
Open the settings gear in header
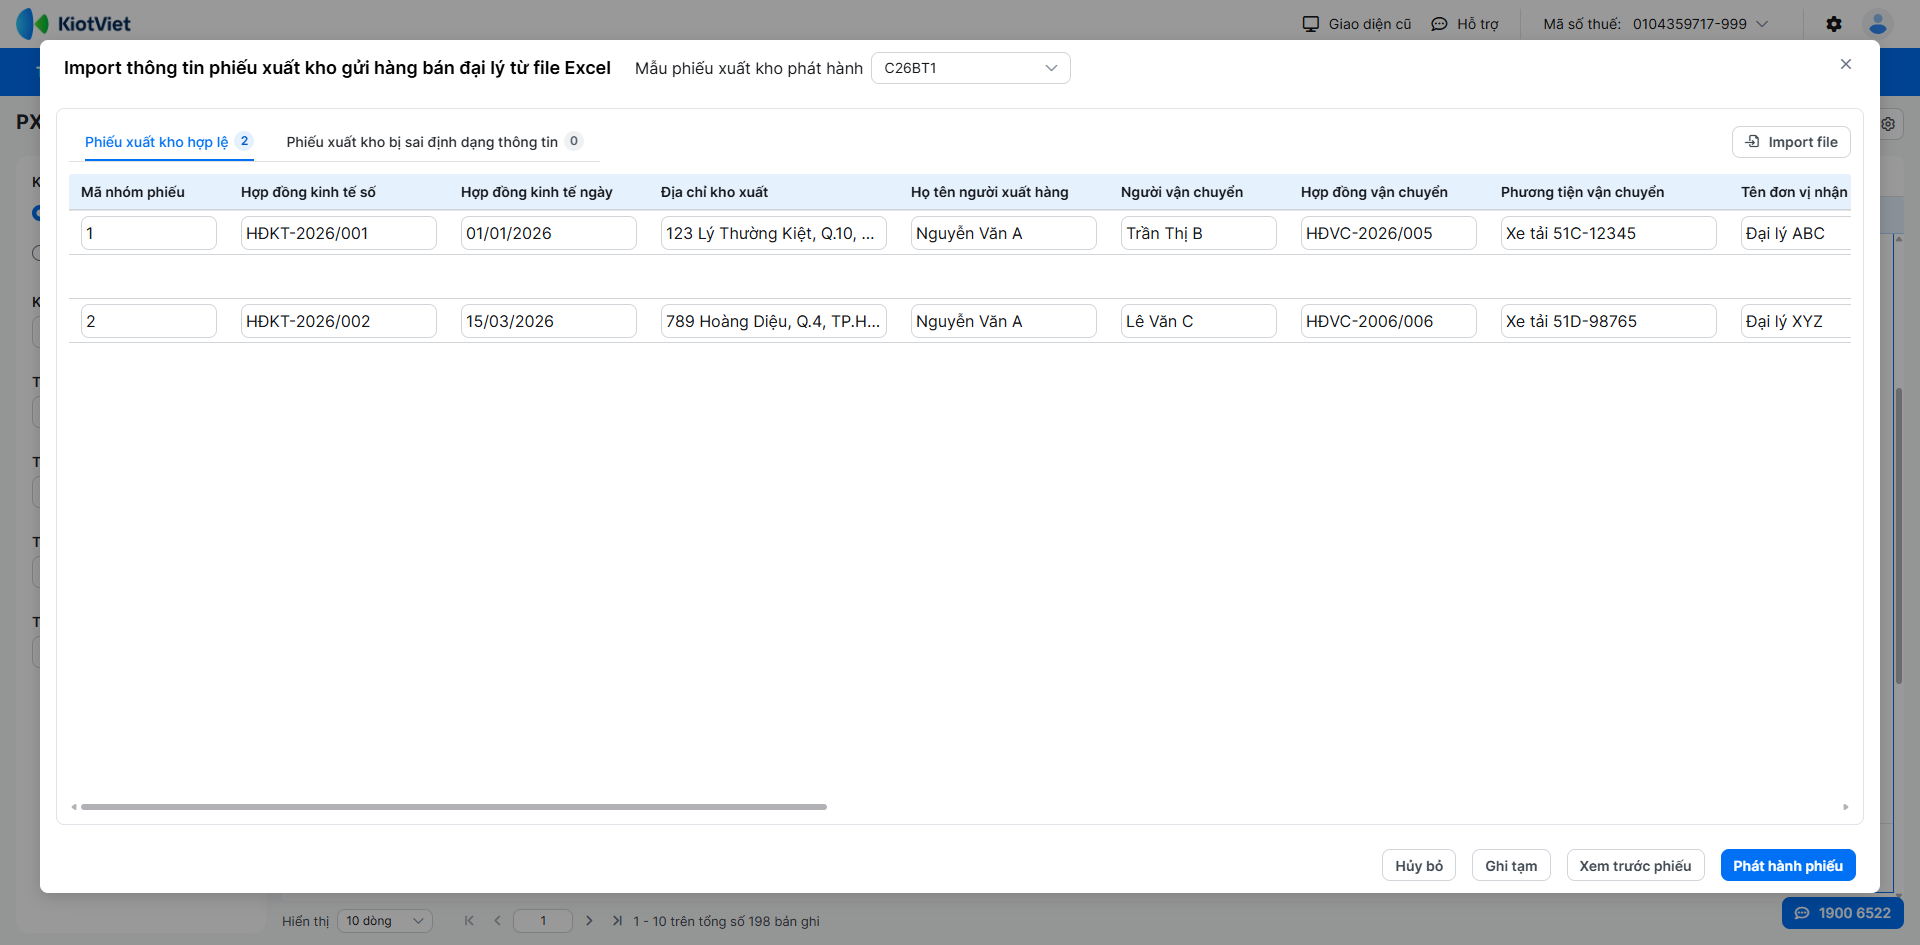[x=1834, y=24]
